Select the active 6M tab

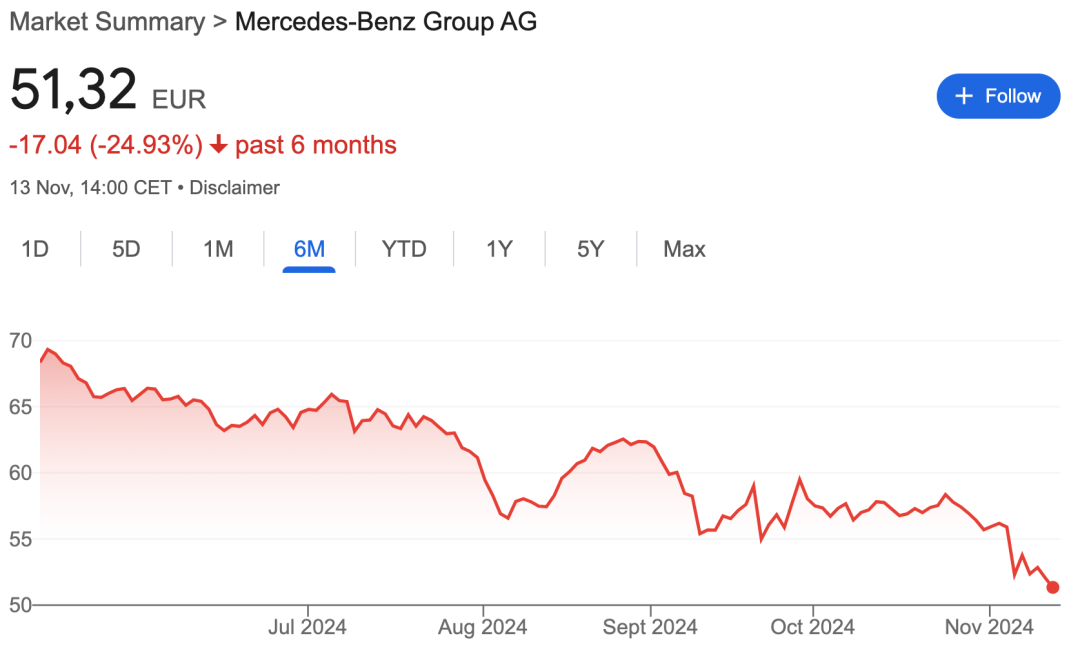[309, 249]
